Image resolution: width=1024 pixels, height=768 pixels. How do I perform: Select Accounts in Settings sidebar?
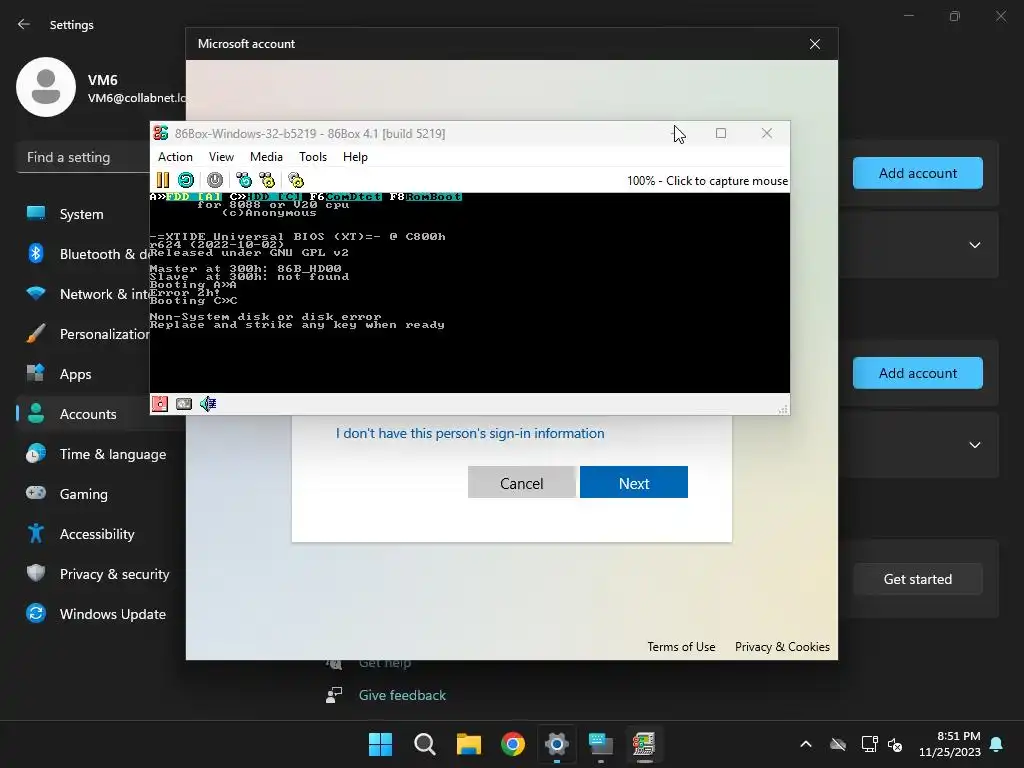(88, 414)
